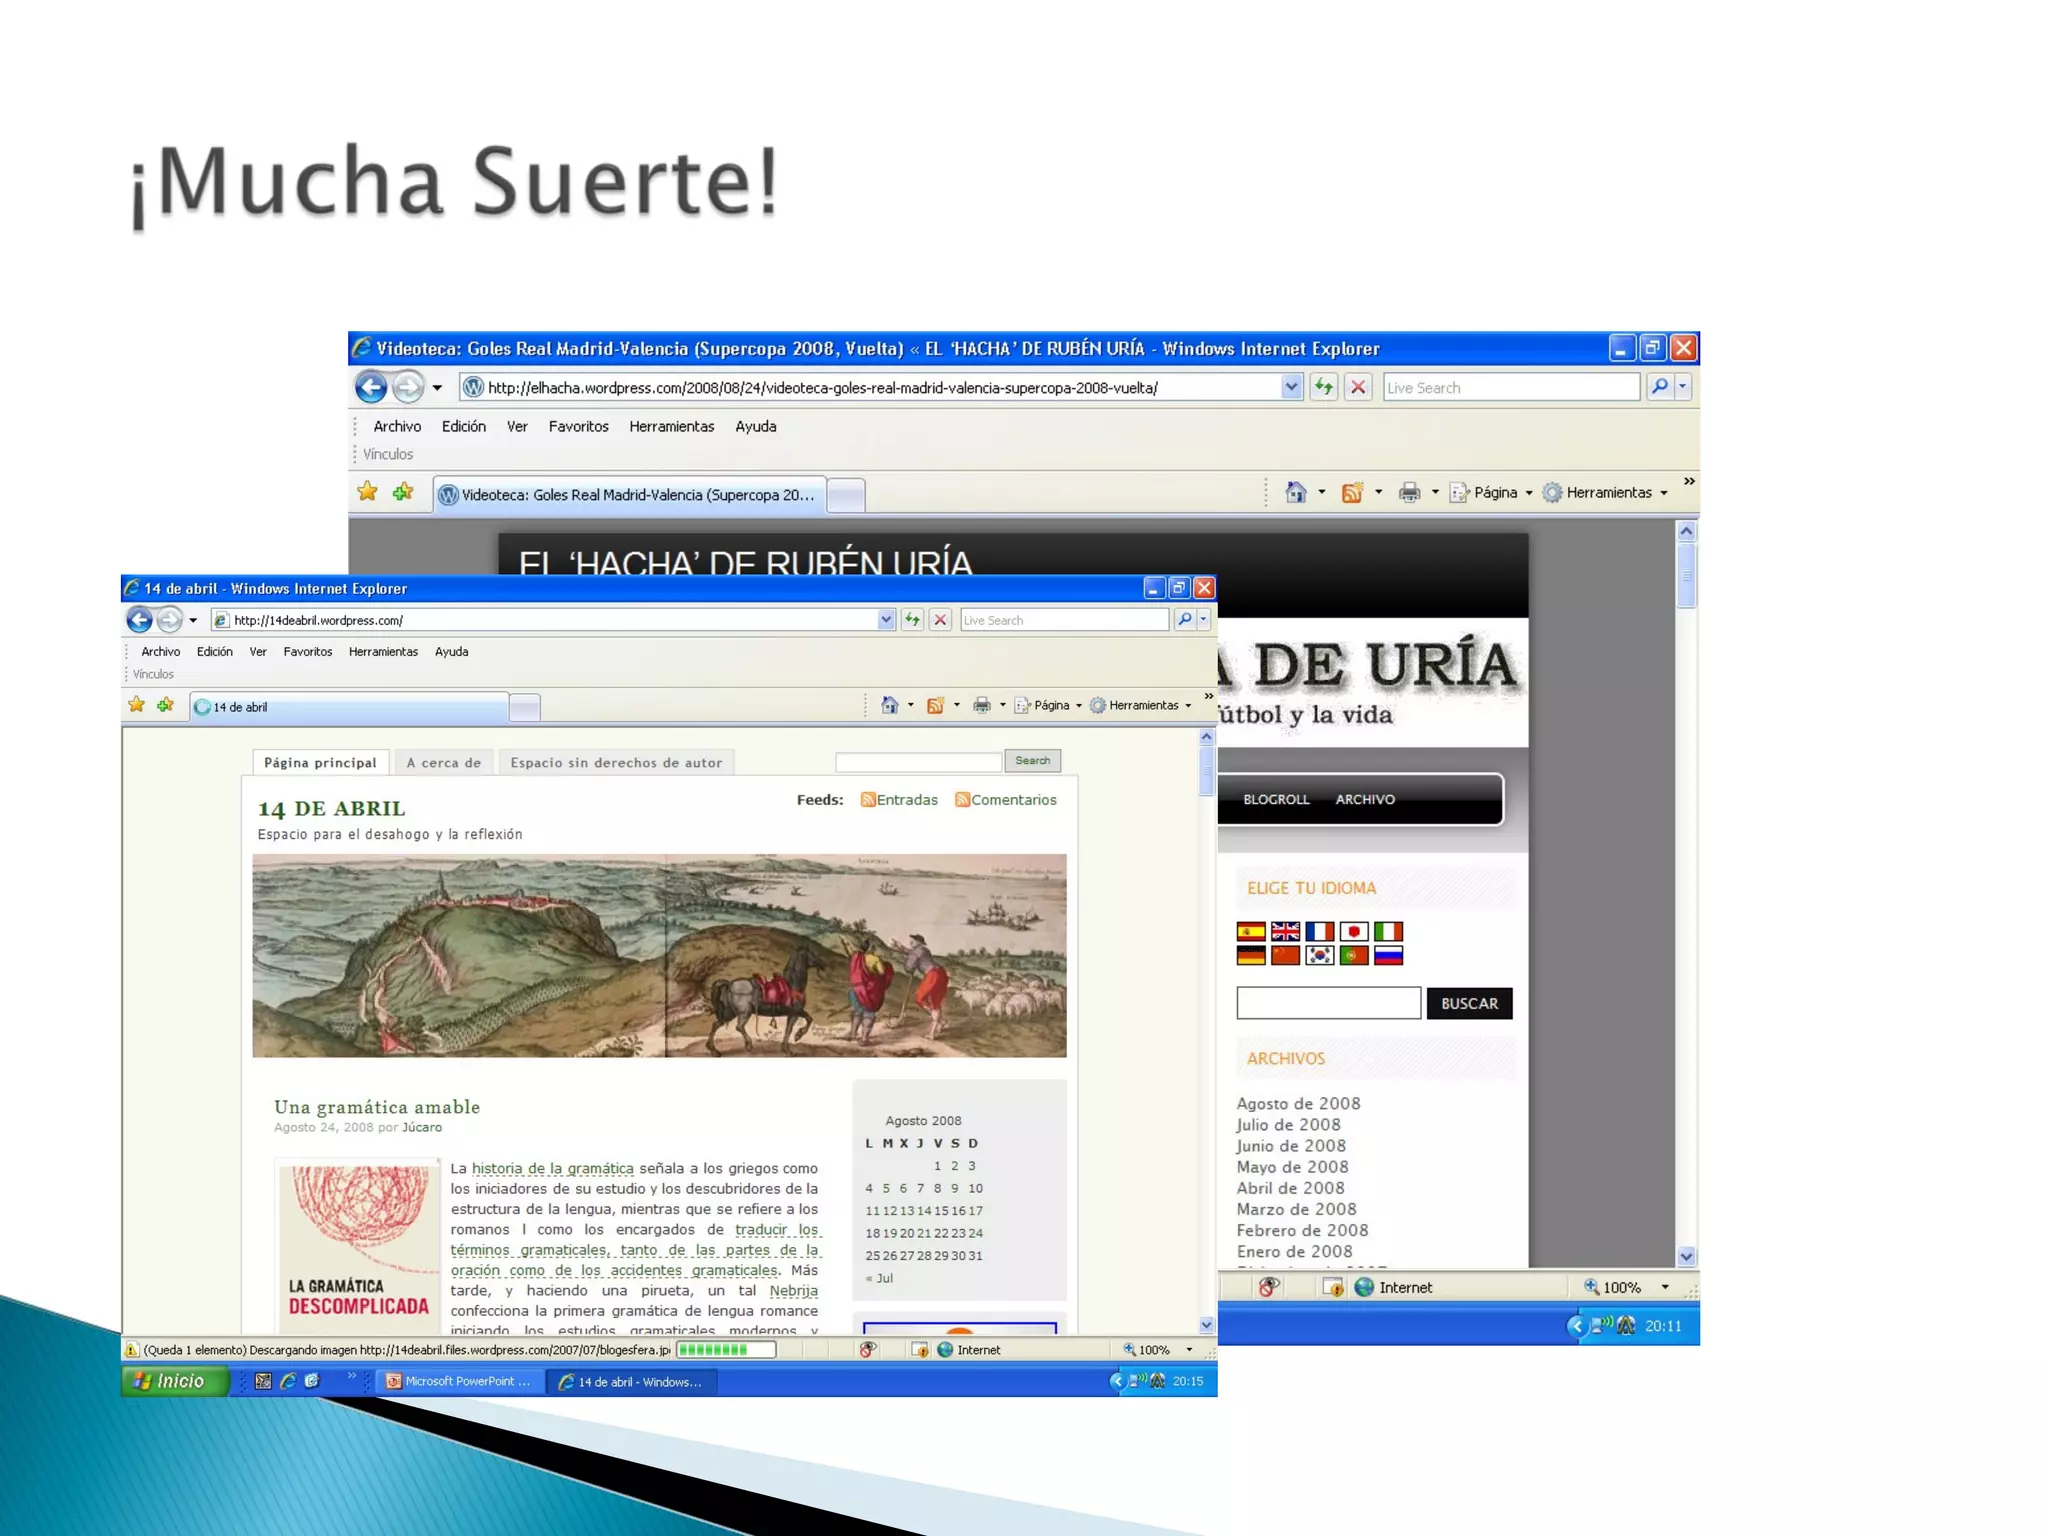Open the new tab button in the 14 de abril window
This screenshot has width=2048, height=1536.
[x=524, y=707]
